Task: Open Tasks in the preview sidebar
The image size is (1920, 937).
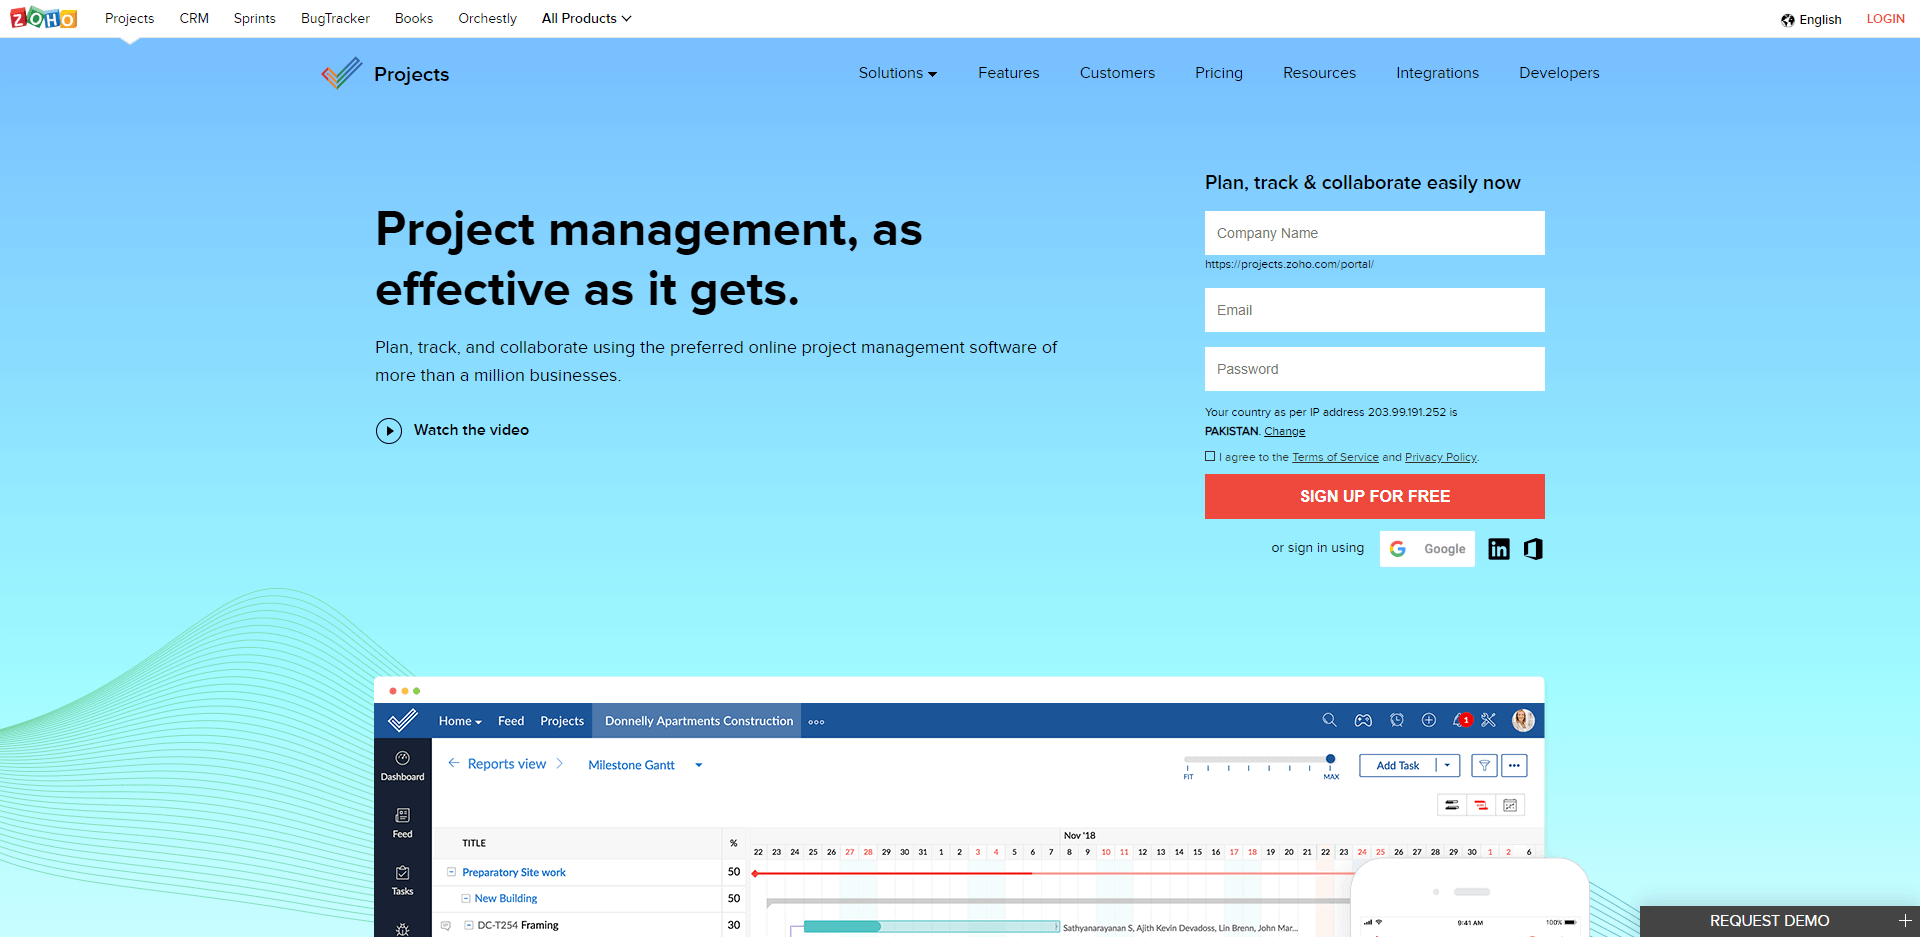Action: (402, 880)
